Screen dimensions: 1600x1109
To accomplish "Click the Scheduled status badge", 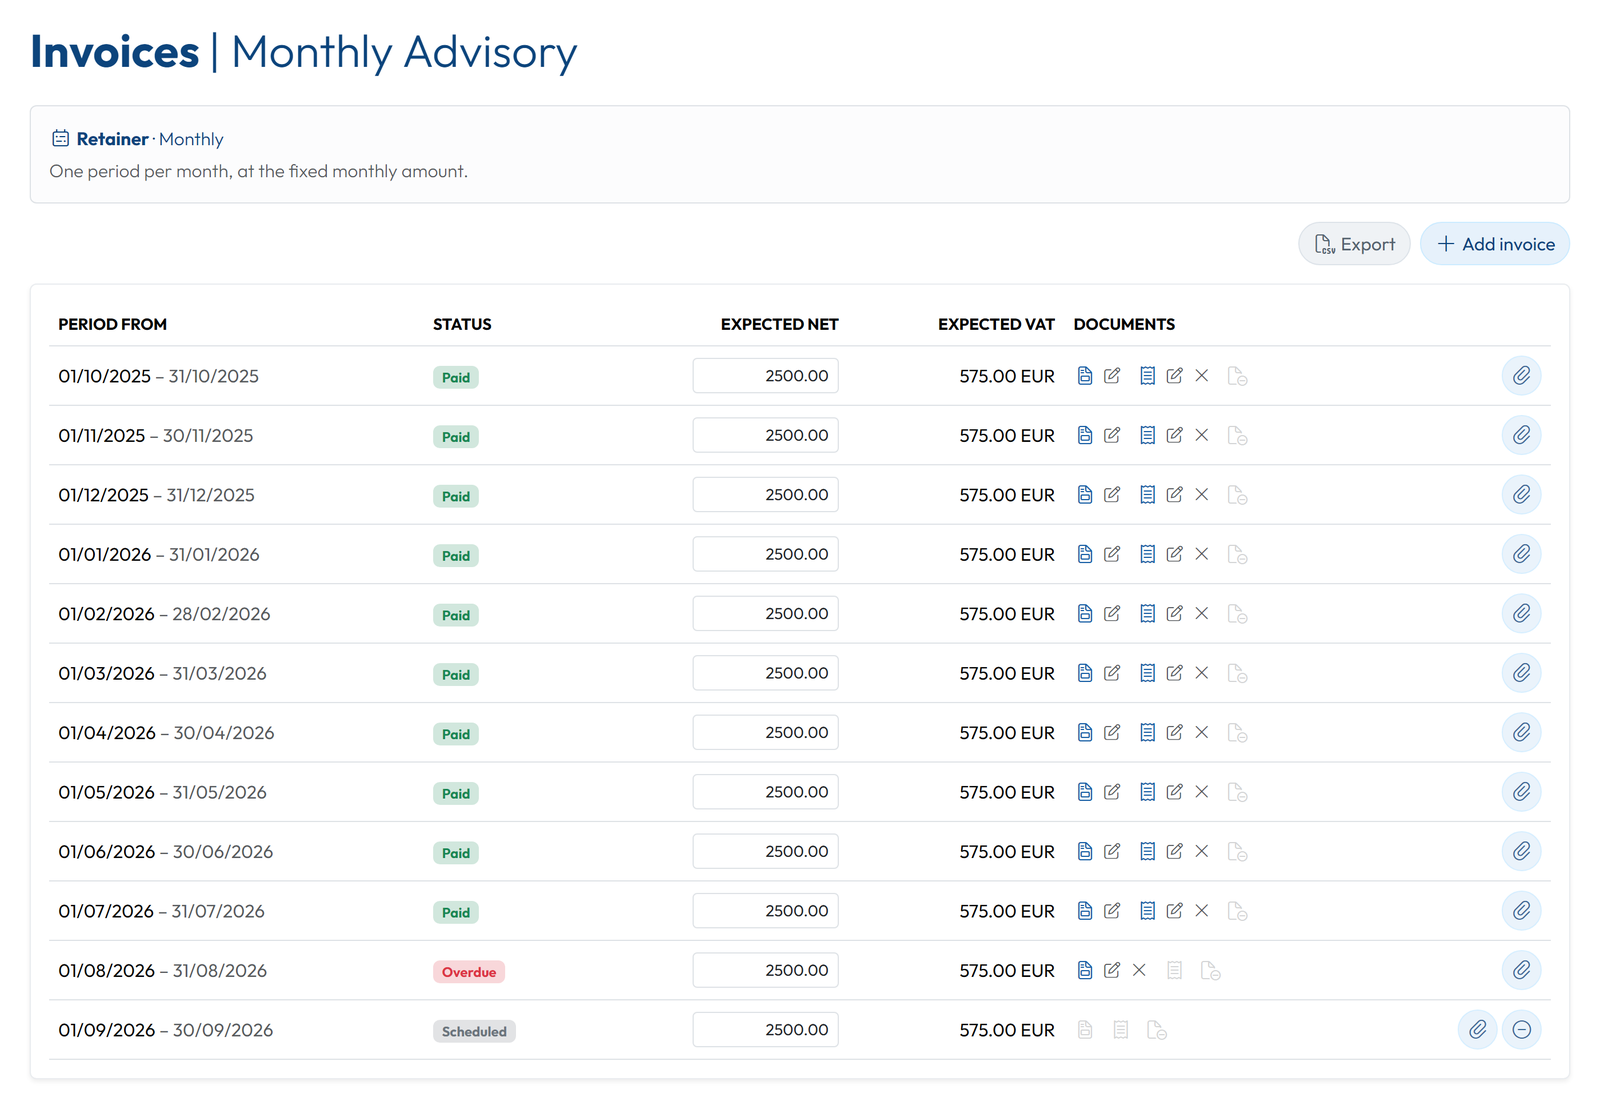I will (x=474, y=1031).
